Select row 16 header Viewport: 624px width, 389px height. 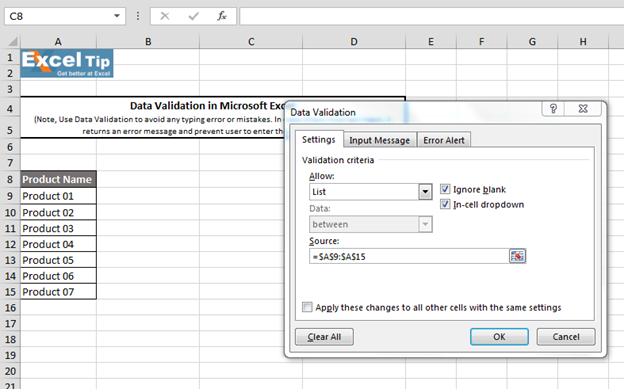[10, 307]
